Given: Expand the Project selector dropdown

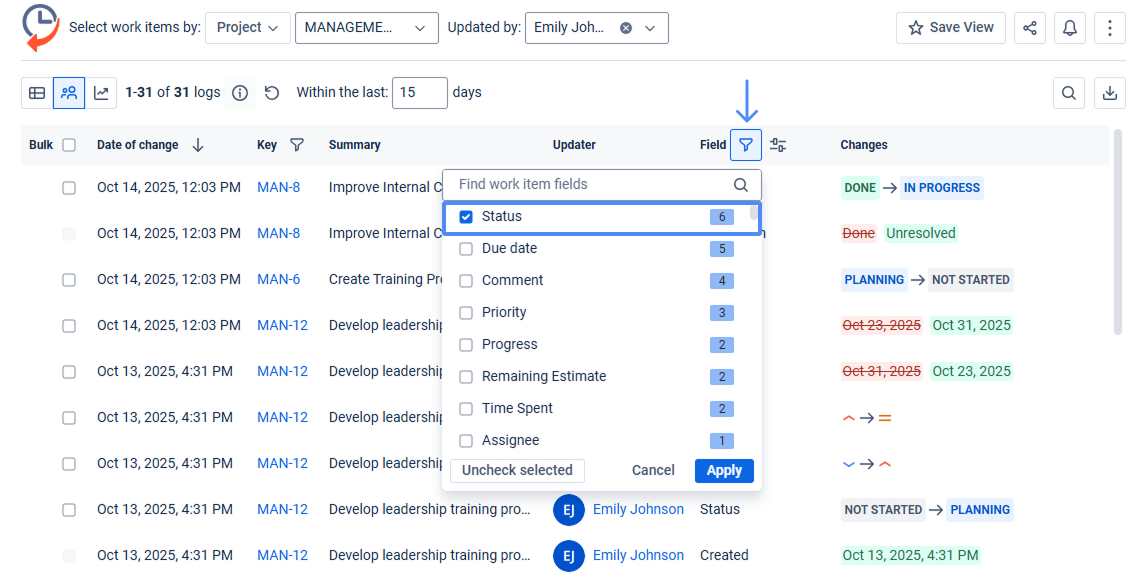Looking at the screenshot, I should tap(248, 28).
